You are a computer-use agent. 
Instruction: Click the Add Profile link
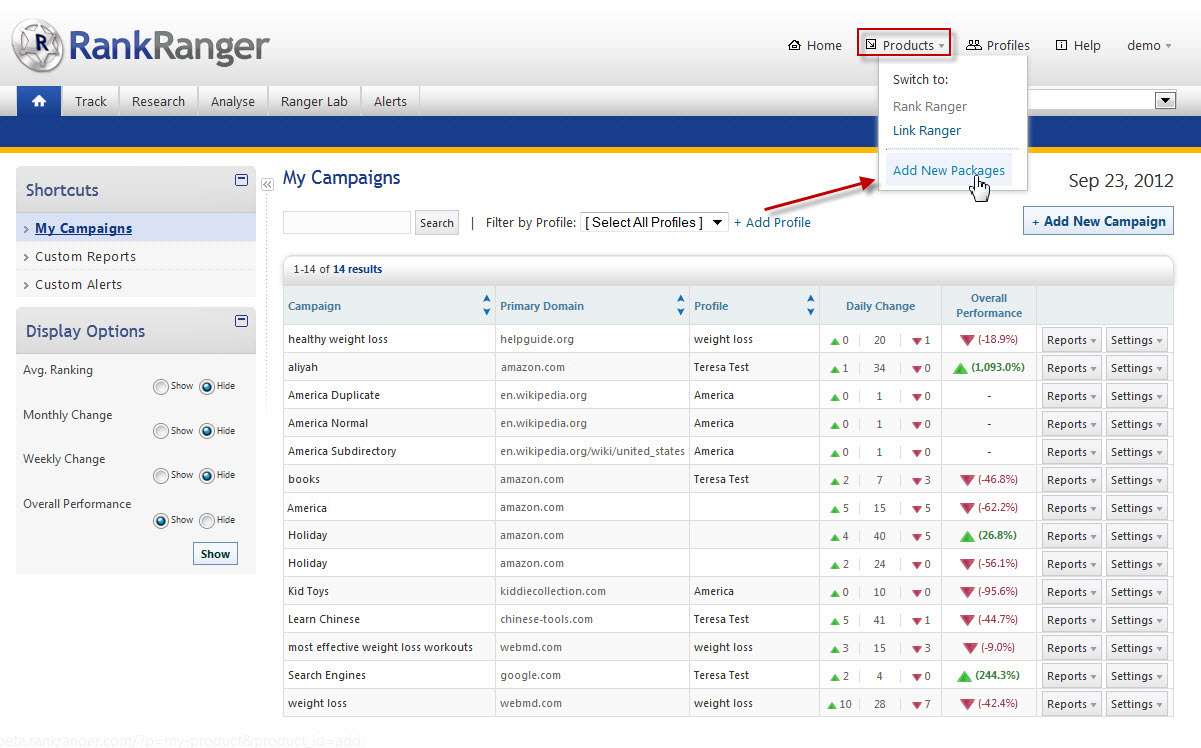coord(772,223)
